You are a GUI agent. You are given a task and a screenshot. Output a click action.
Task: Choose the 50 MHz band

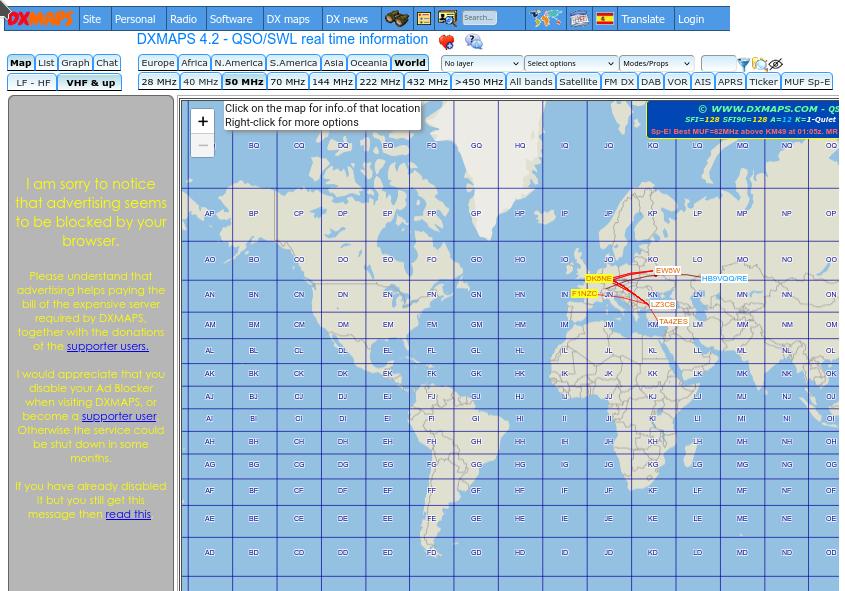coord(244,82)
